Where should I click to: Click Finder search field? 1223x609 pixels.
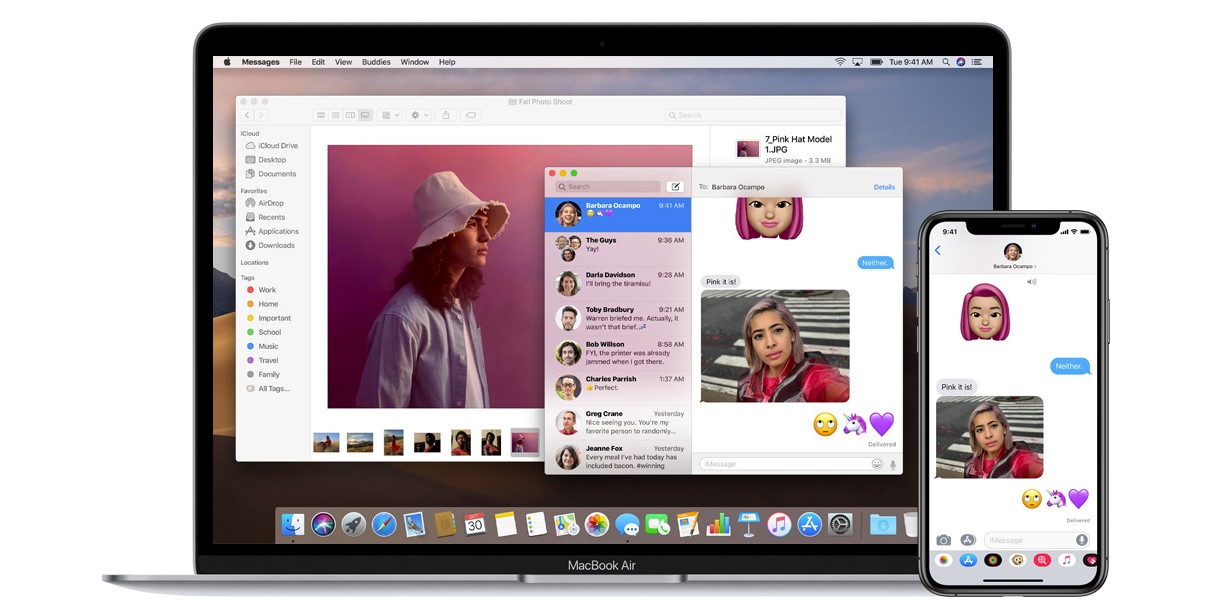[755, 116]
